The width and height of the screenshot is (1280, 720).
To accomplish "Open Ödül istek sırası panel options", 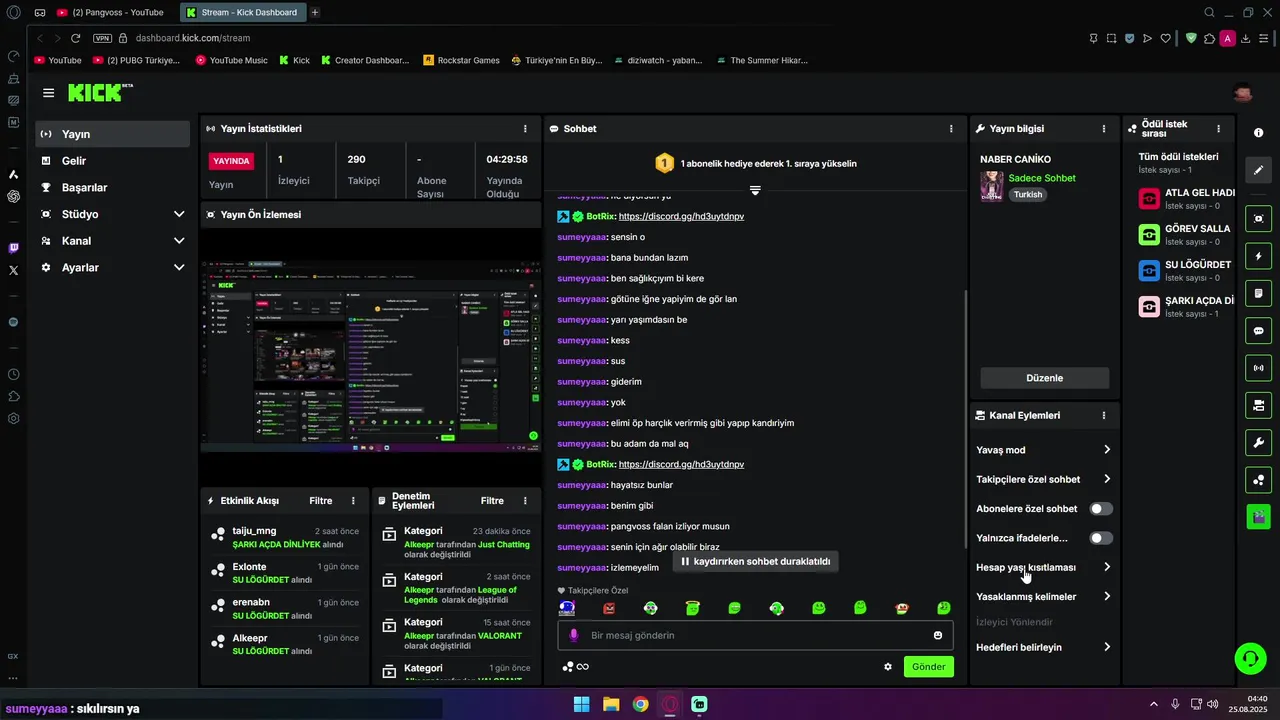I will pos(1218,129).
